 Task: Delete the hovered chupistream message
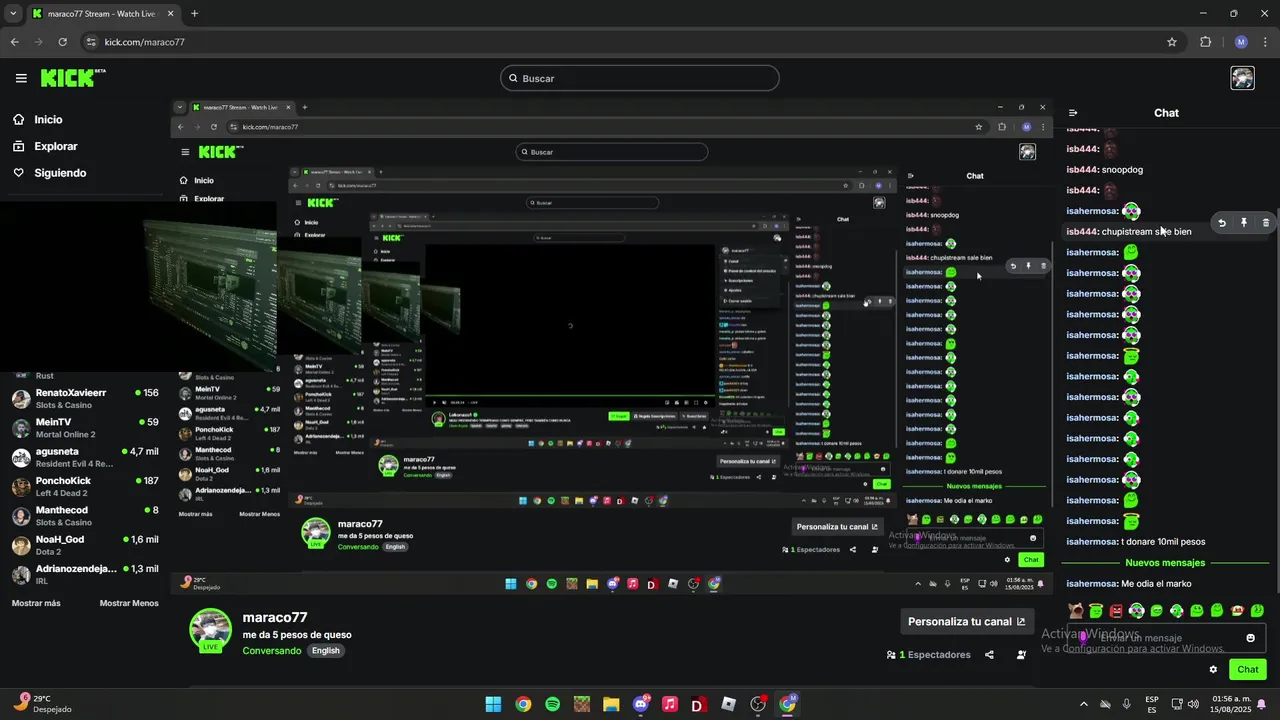1265,223
